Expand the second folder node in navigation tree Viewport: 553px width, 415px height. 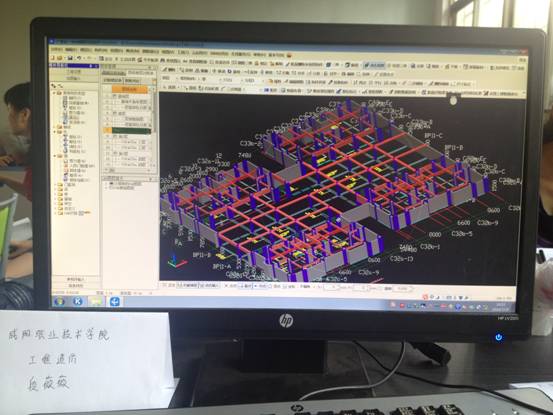point(55,127)
